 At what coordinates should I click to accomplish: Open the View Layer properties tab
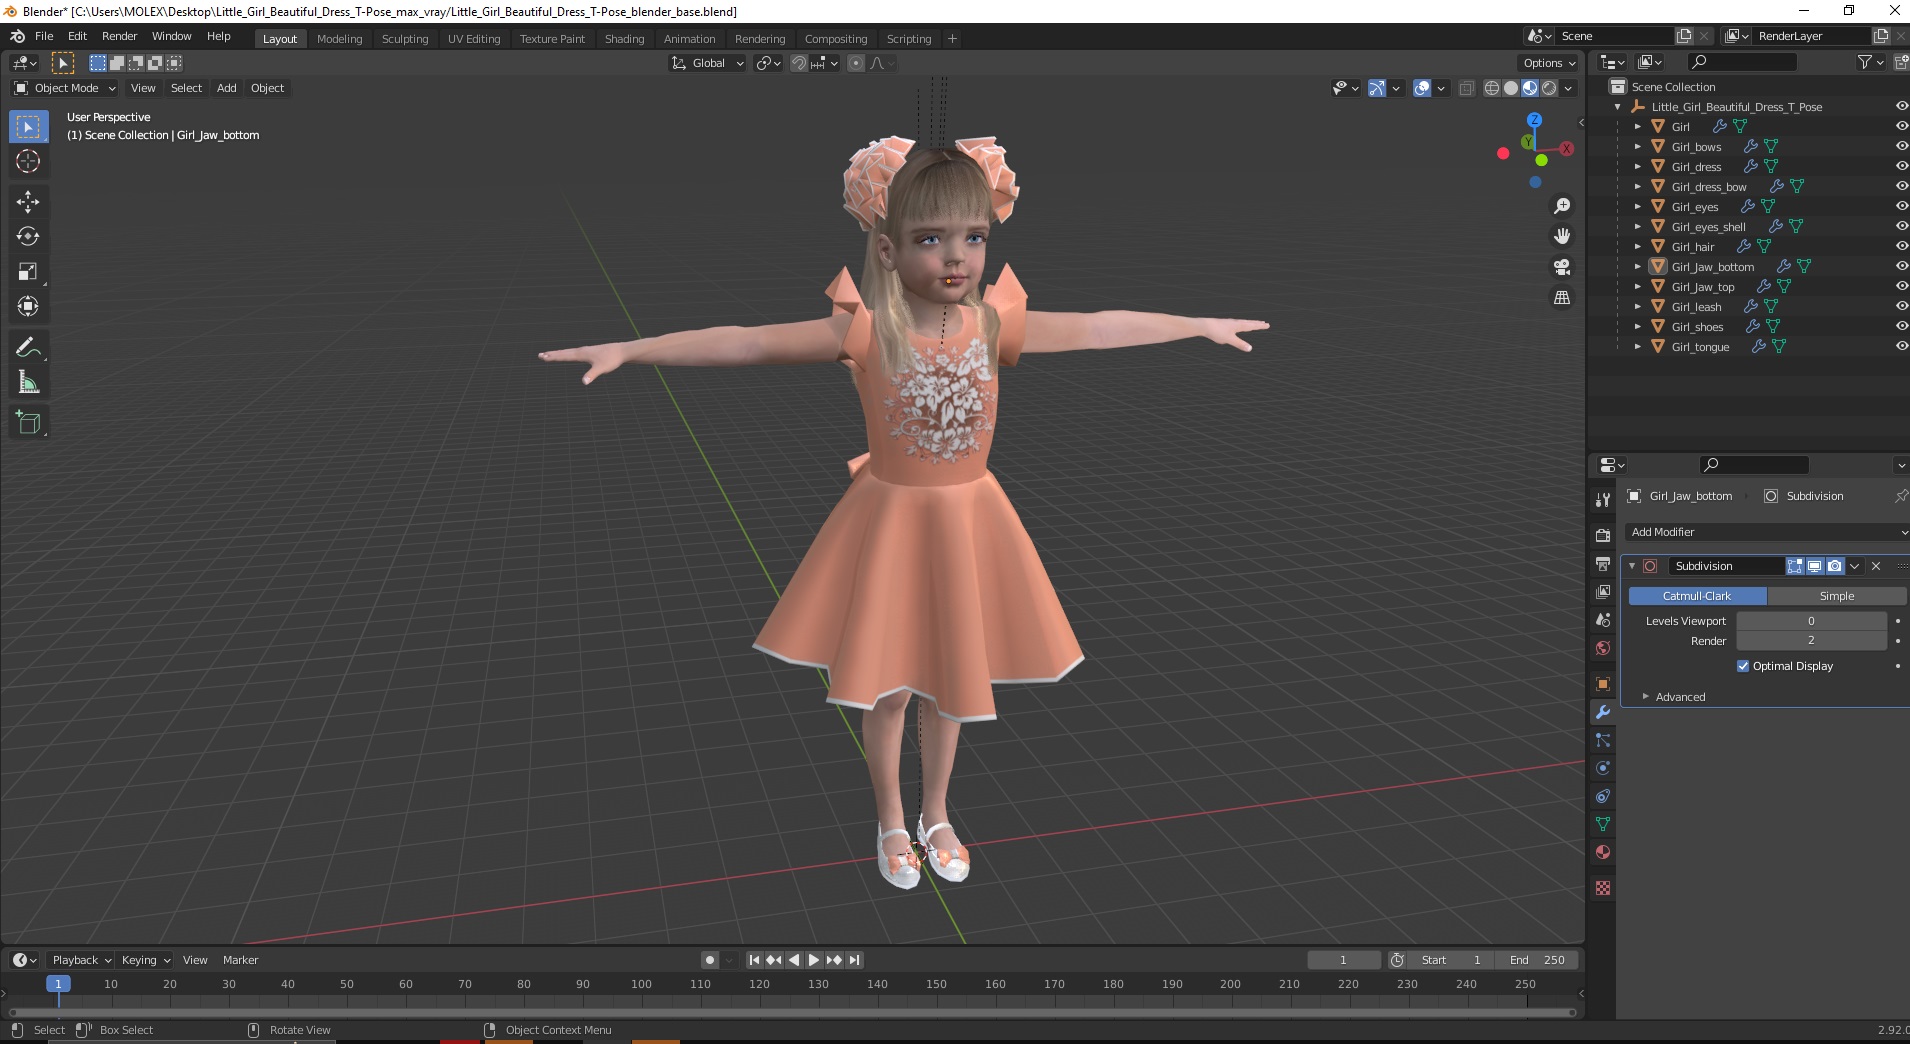pos(1603,592)
